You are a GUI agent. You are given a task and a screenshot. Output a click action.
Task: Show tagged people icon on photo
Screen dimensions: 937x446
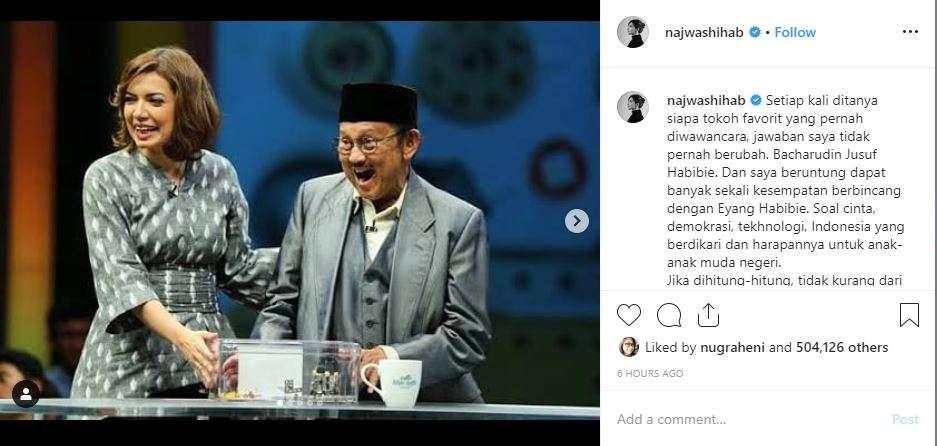26,394
